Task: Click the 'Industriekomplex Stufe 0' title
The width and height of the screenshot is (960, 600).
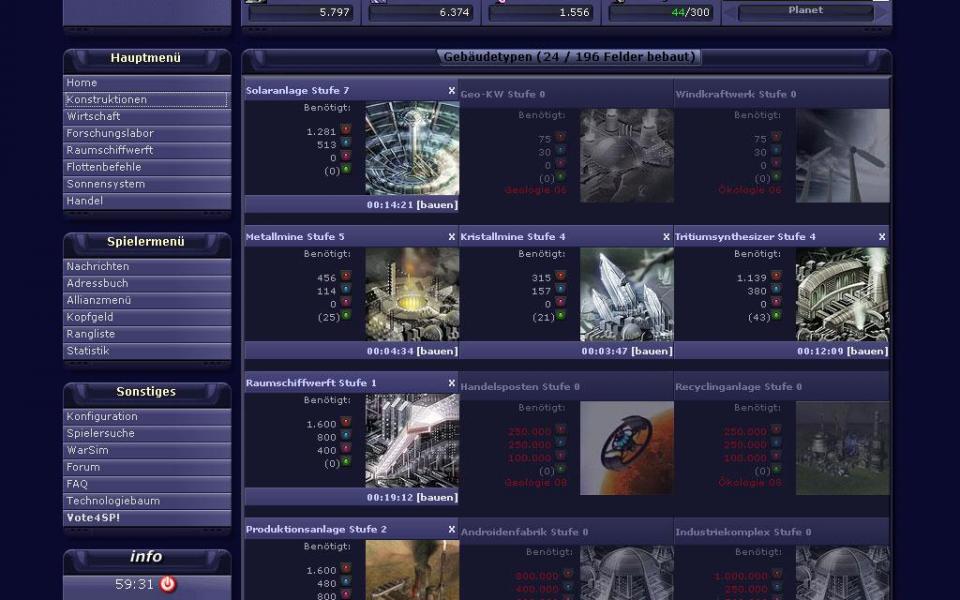Action: pos(743,532)
